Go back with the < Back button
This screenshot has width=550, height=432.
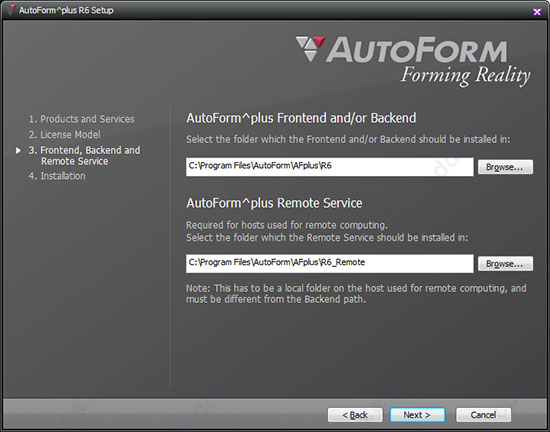(x=355, y=415)
